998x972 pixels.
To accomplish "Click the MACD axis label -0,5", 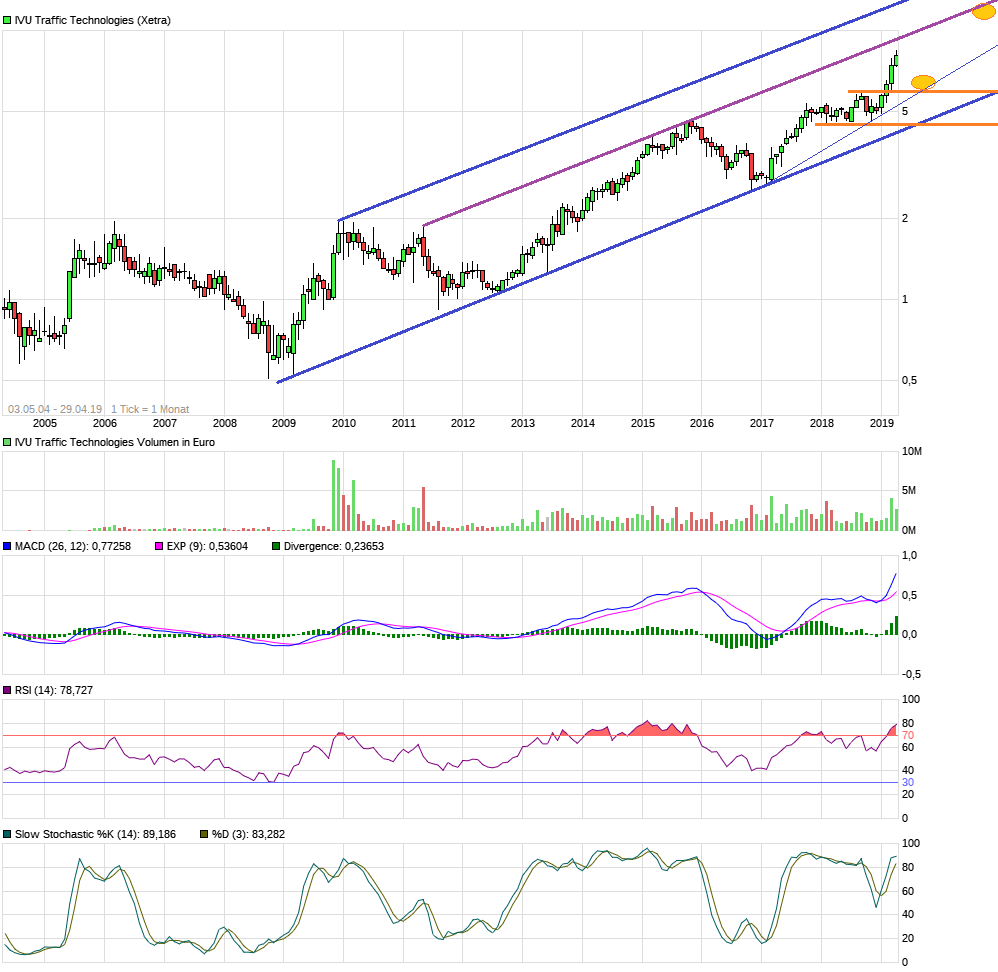I will pos(911,675).
